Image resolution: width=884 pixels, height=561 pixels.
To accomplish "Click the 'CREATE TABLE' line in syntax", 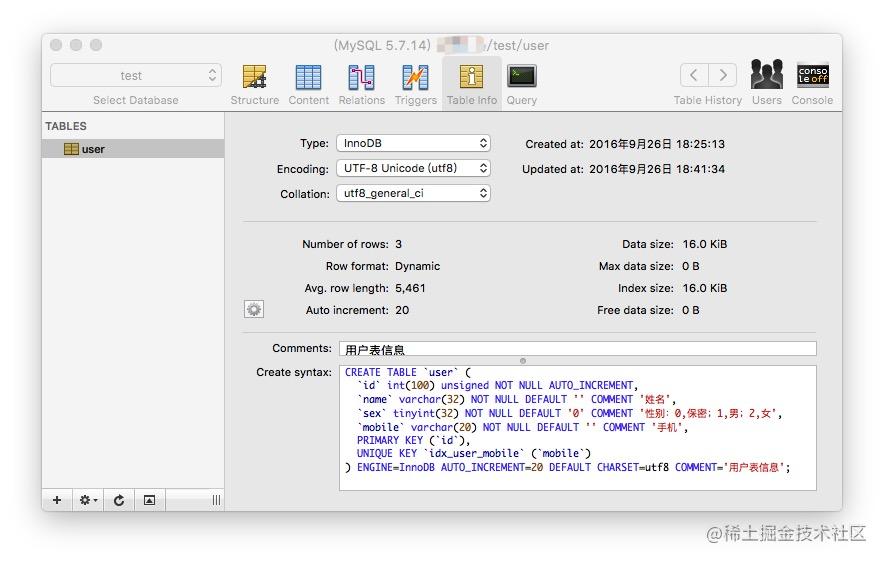I will [408, 373].
